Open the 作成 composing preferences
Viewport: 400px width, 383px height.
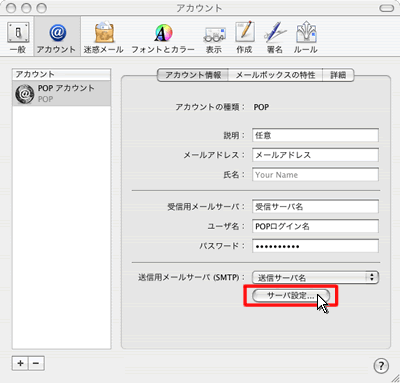pos(244,38)
